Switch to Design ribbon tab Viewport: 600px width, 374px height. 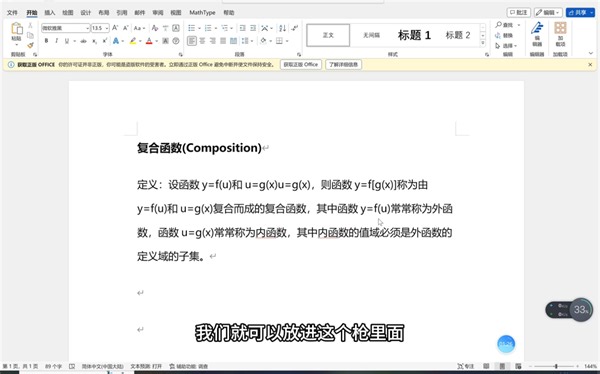click(x=86, y=13)
